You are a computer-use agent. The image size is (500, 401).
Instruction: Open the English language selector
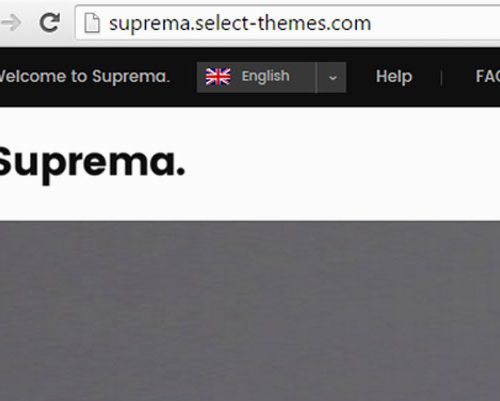271,77
